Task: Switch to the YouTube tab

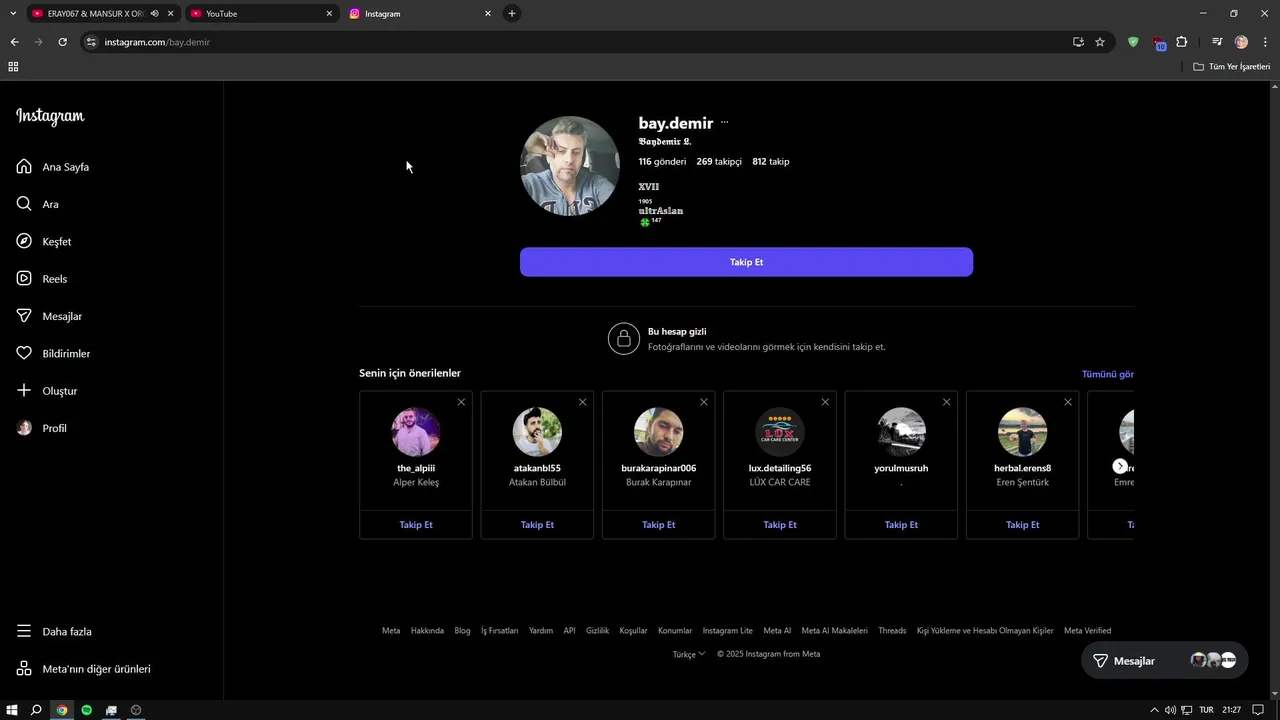Action: click(x=262, y=14)
